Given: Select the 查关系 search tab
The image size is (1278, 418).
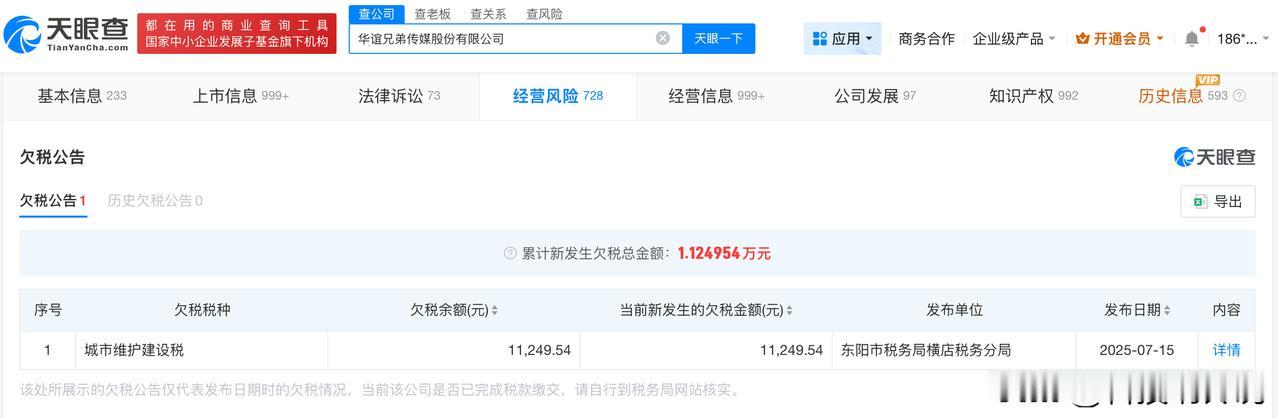Looking at the screenshot, I should 488,14.
